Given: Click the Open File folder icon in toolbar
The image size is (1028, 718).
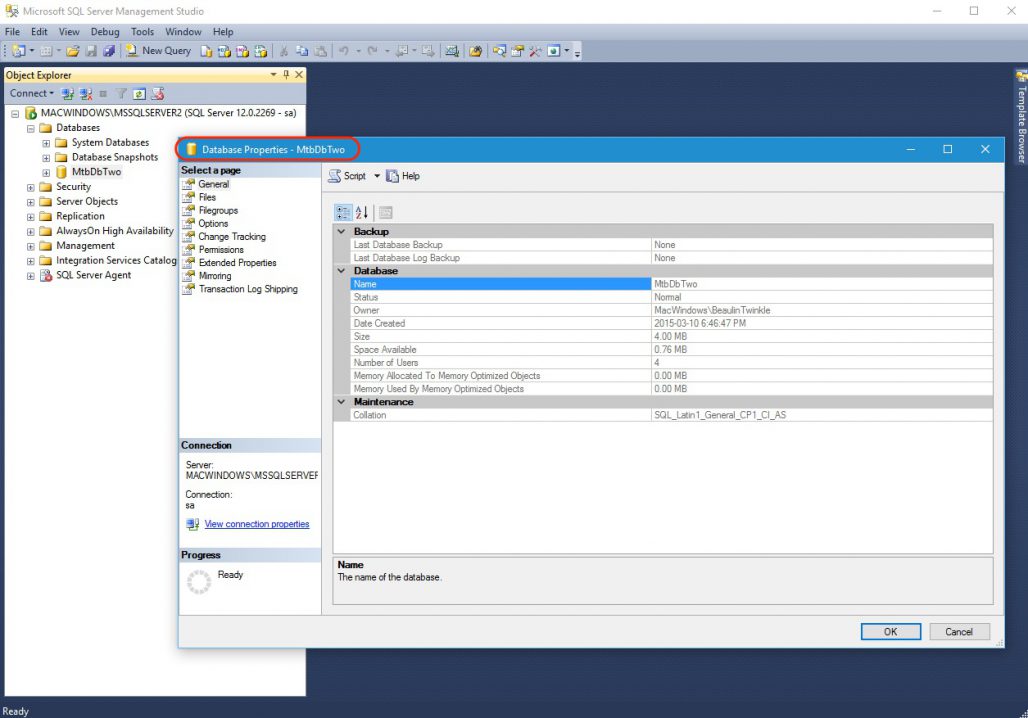Looking at the screenshot, I should [73, 51].
